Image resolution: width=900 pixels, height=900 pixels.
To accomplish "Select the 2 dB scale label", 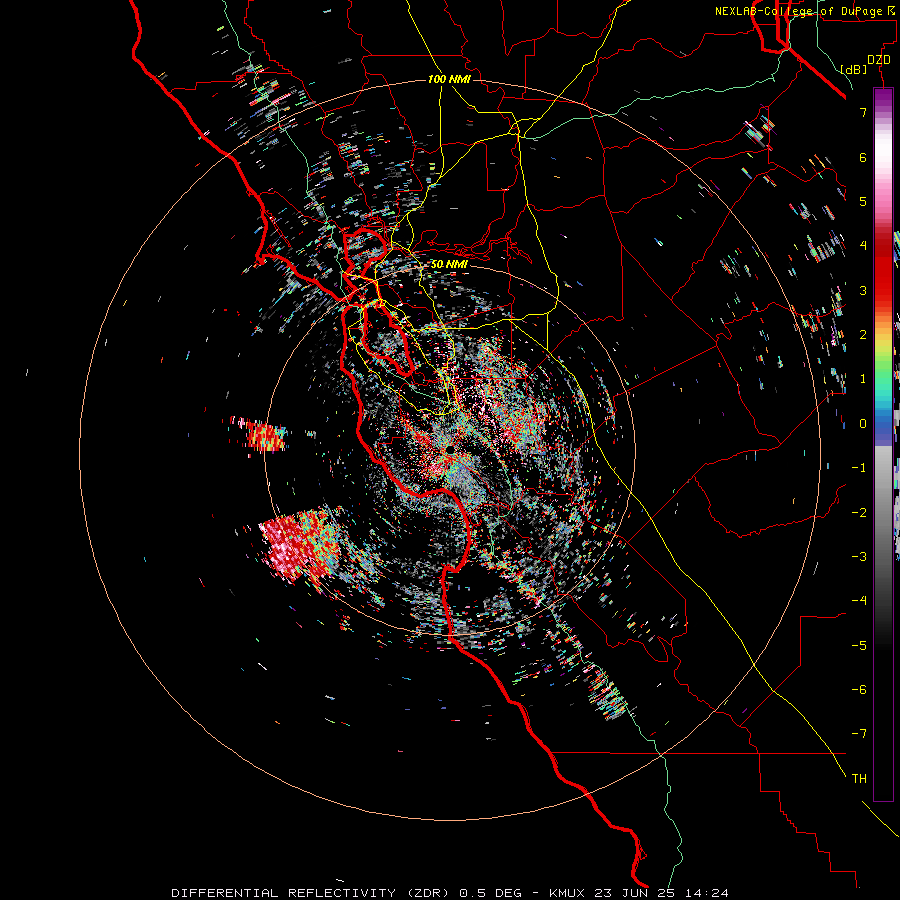I will click(x=863, y=335).
